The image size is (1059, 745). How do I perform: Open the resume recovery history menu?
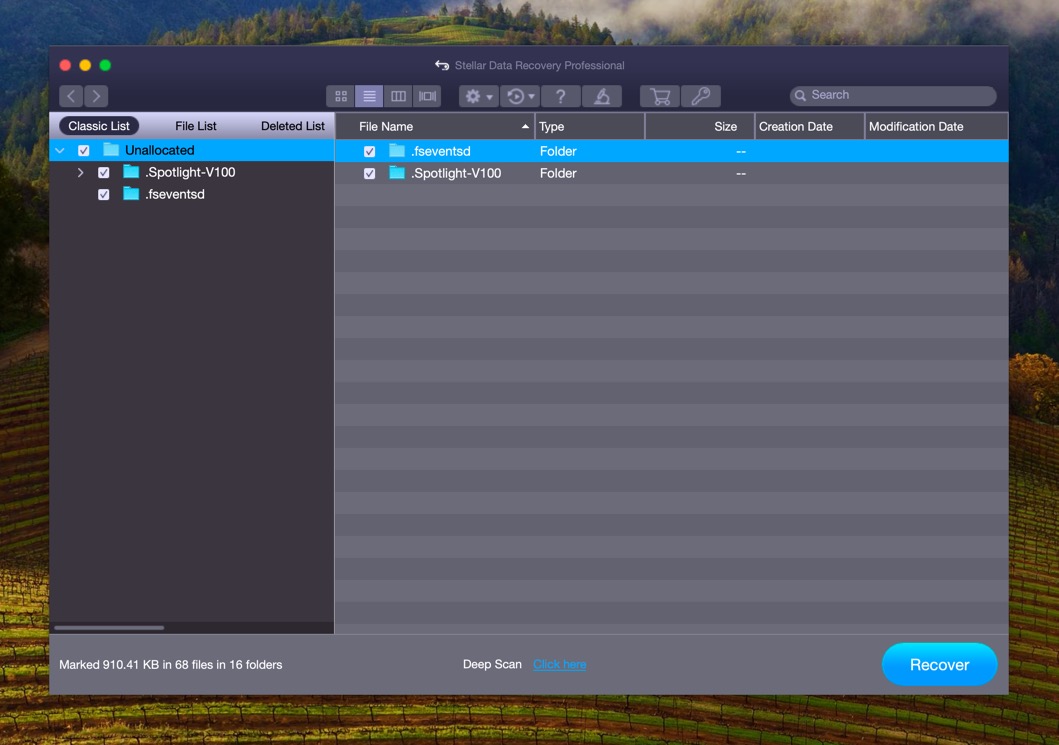520,96
